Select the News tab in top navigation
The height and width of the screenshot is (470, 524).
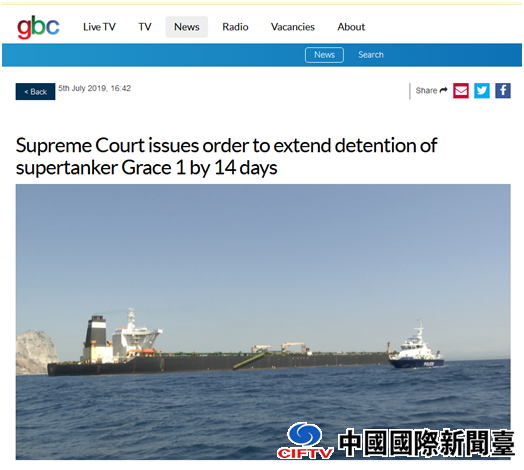pos(186,27)
